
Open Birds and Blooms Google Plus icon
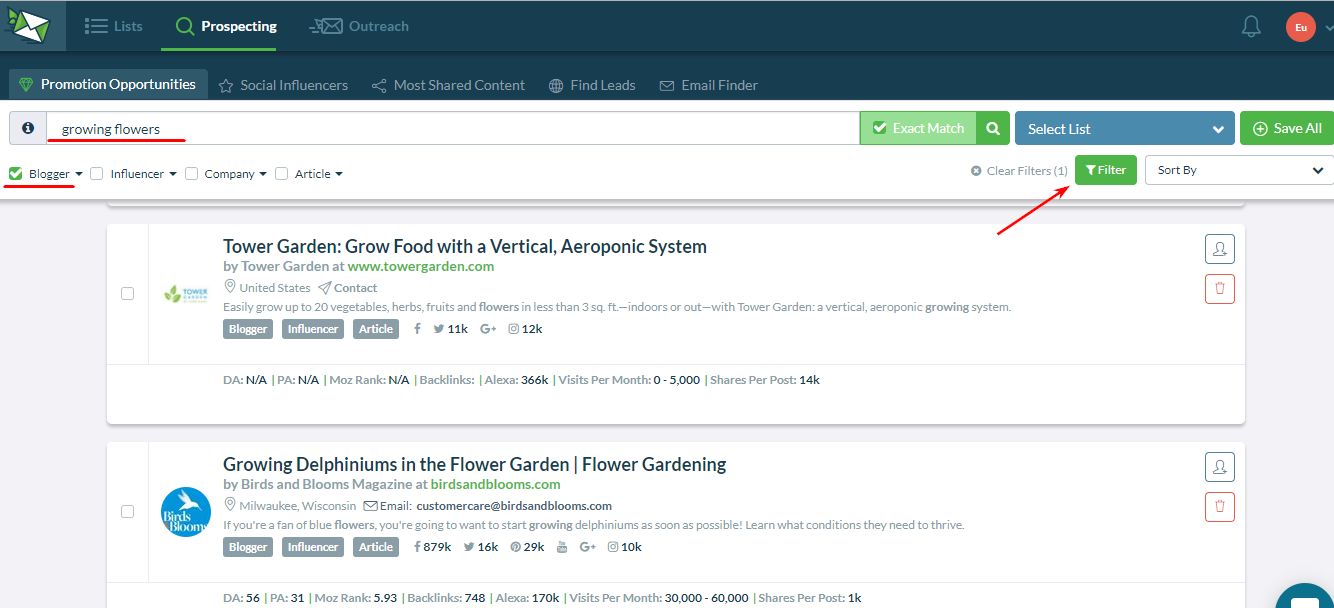click(x=587, y=547)
